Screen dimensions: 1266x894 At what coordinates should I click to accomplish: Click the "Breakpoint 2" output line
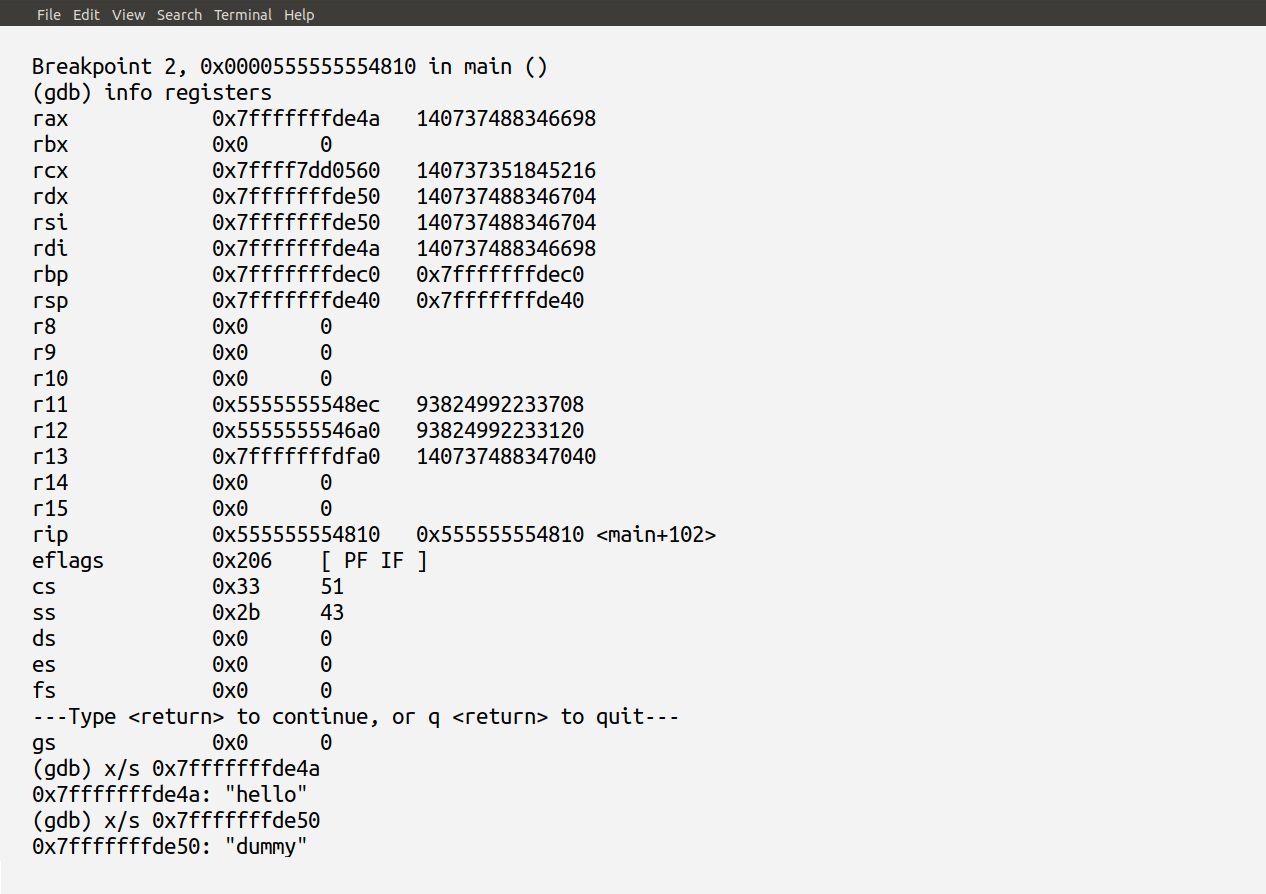click(x=290, y=67)
